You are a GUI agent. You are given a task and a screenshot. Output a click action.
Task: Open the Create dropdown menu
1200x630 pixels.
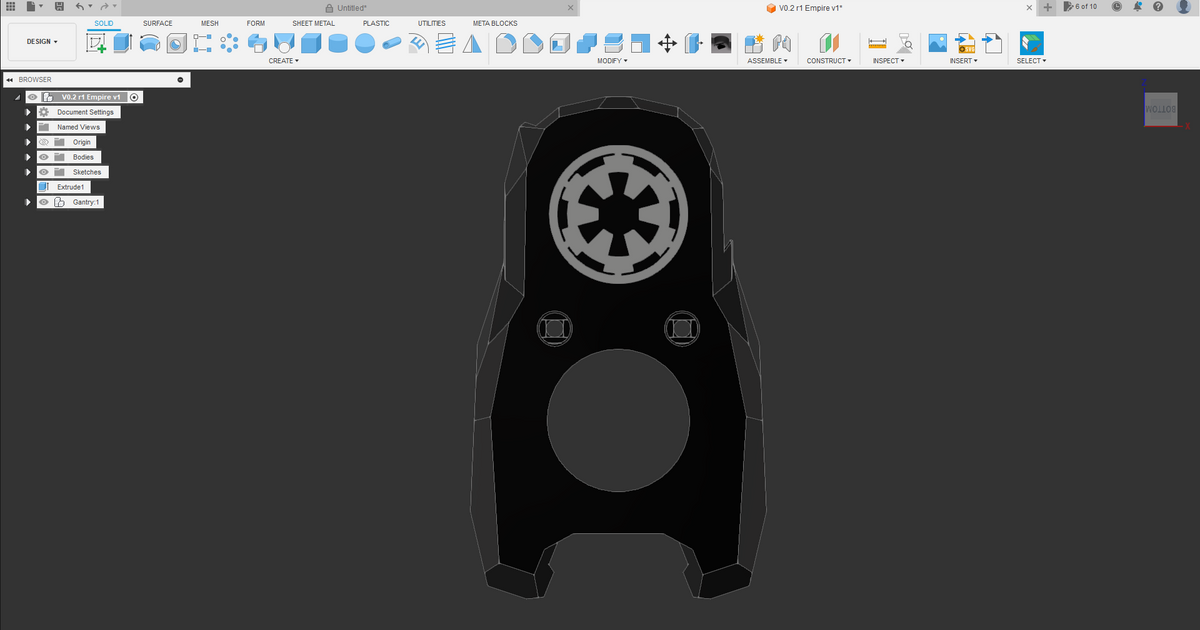pos(284,60)
